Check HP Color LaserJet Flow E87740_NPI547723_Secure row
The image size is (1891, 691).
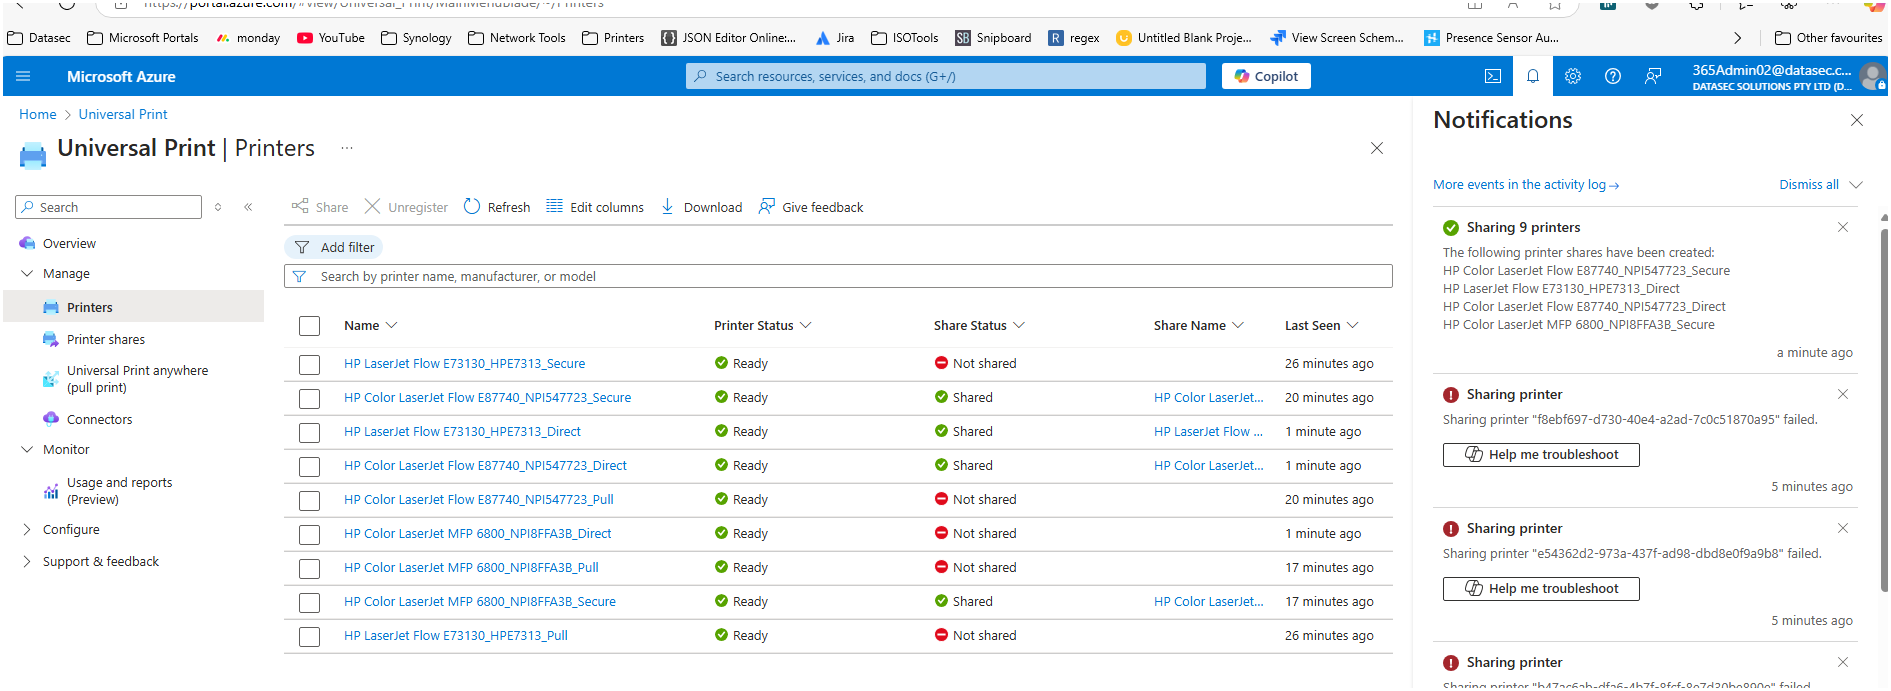point(310,398)
